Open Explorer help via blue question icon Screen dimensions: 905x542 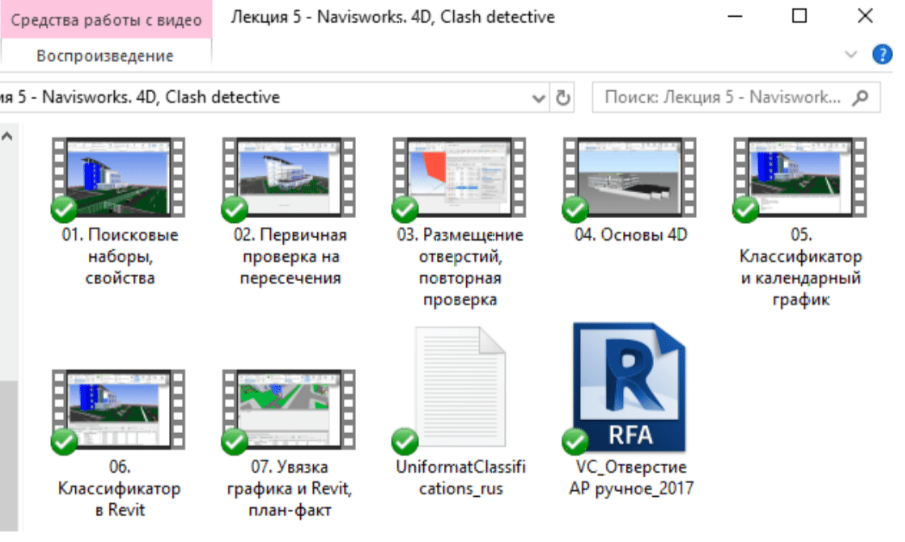coord(881,54)
